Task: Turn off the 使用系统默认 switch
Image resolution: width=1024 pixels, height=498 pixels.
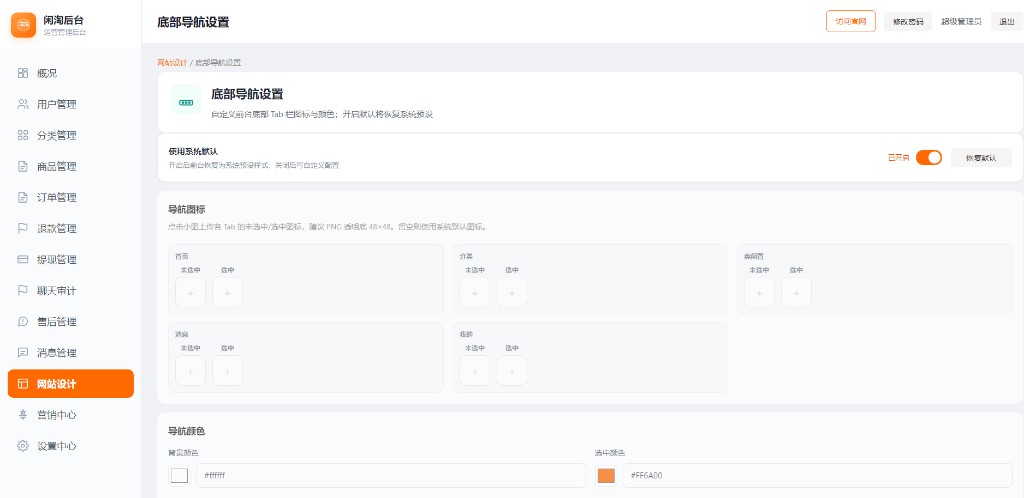Action: (x=929, y=157)
